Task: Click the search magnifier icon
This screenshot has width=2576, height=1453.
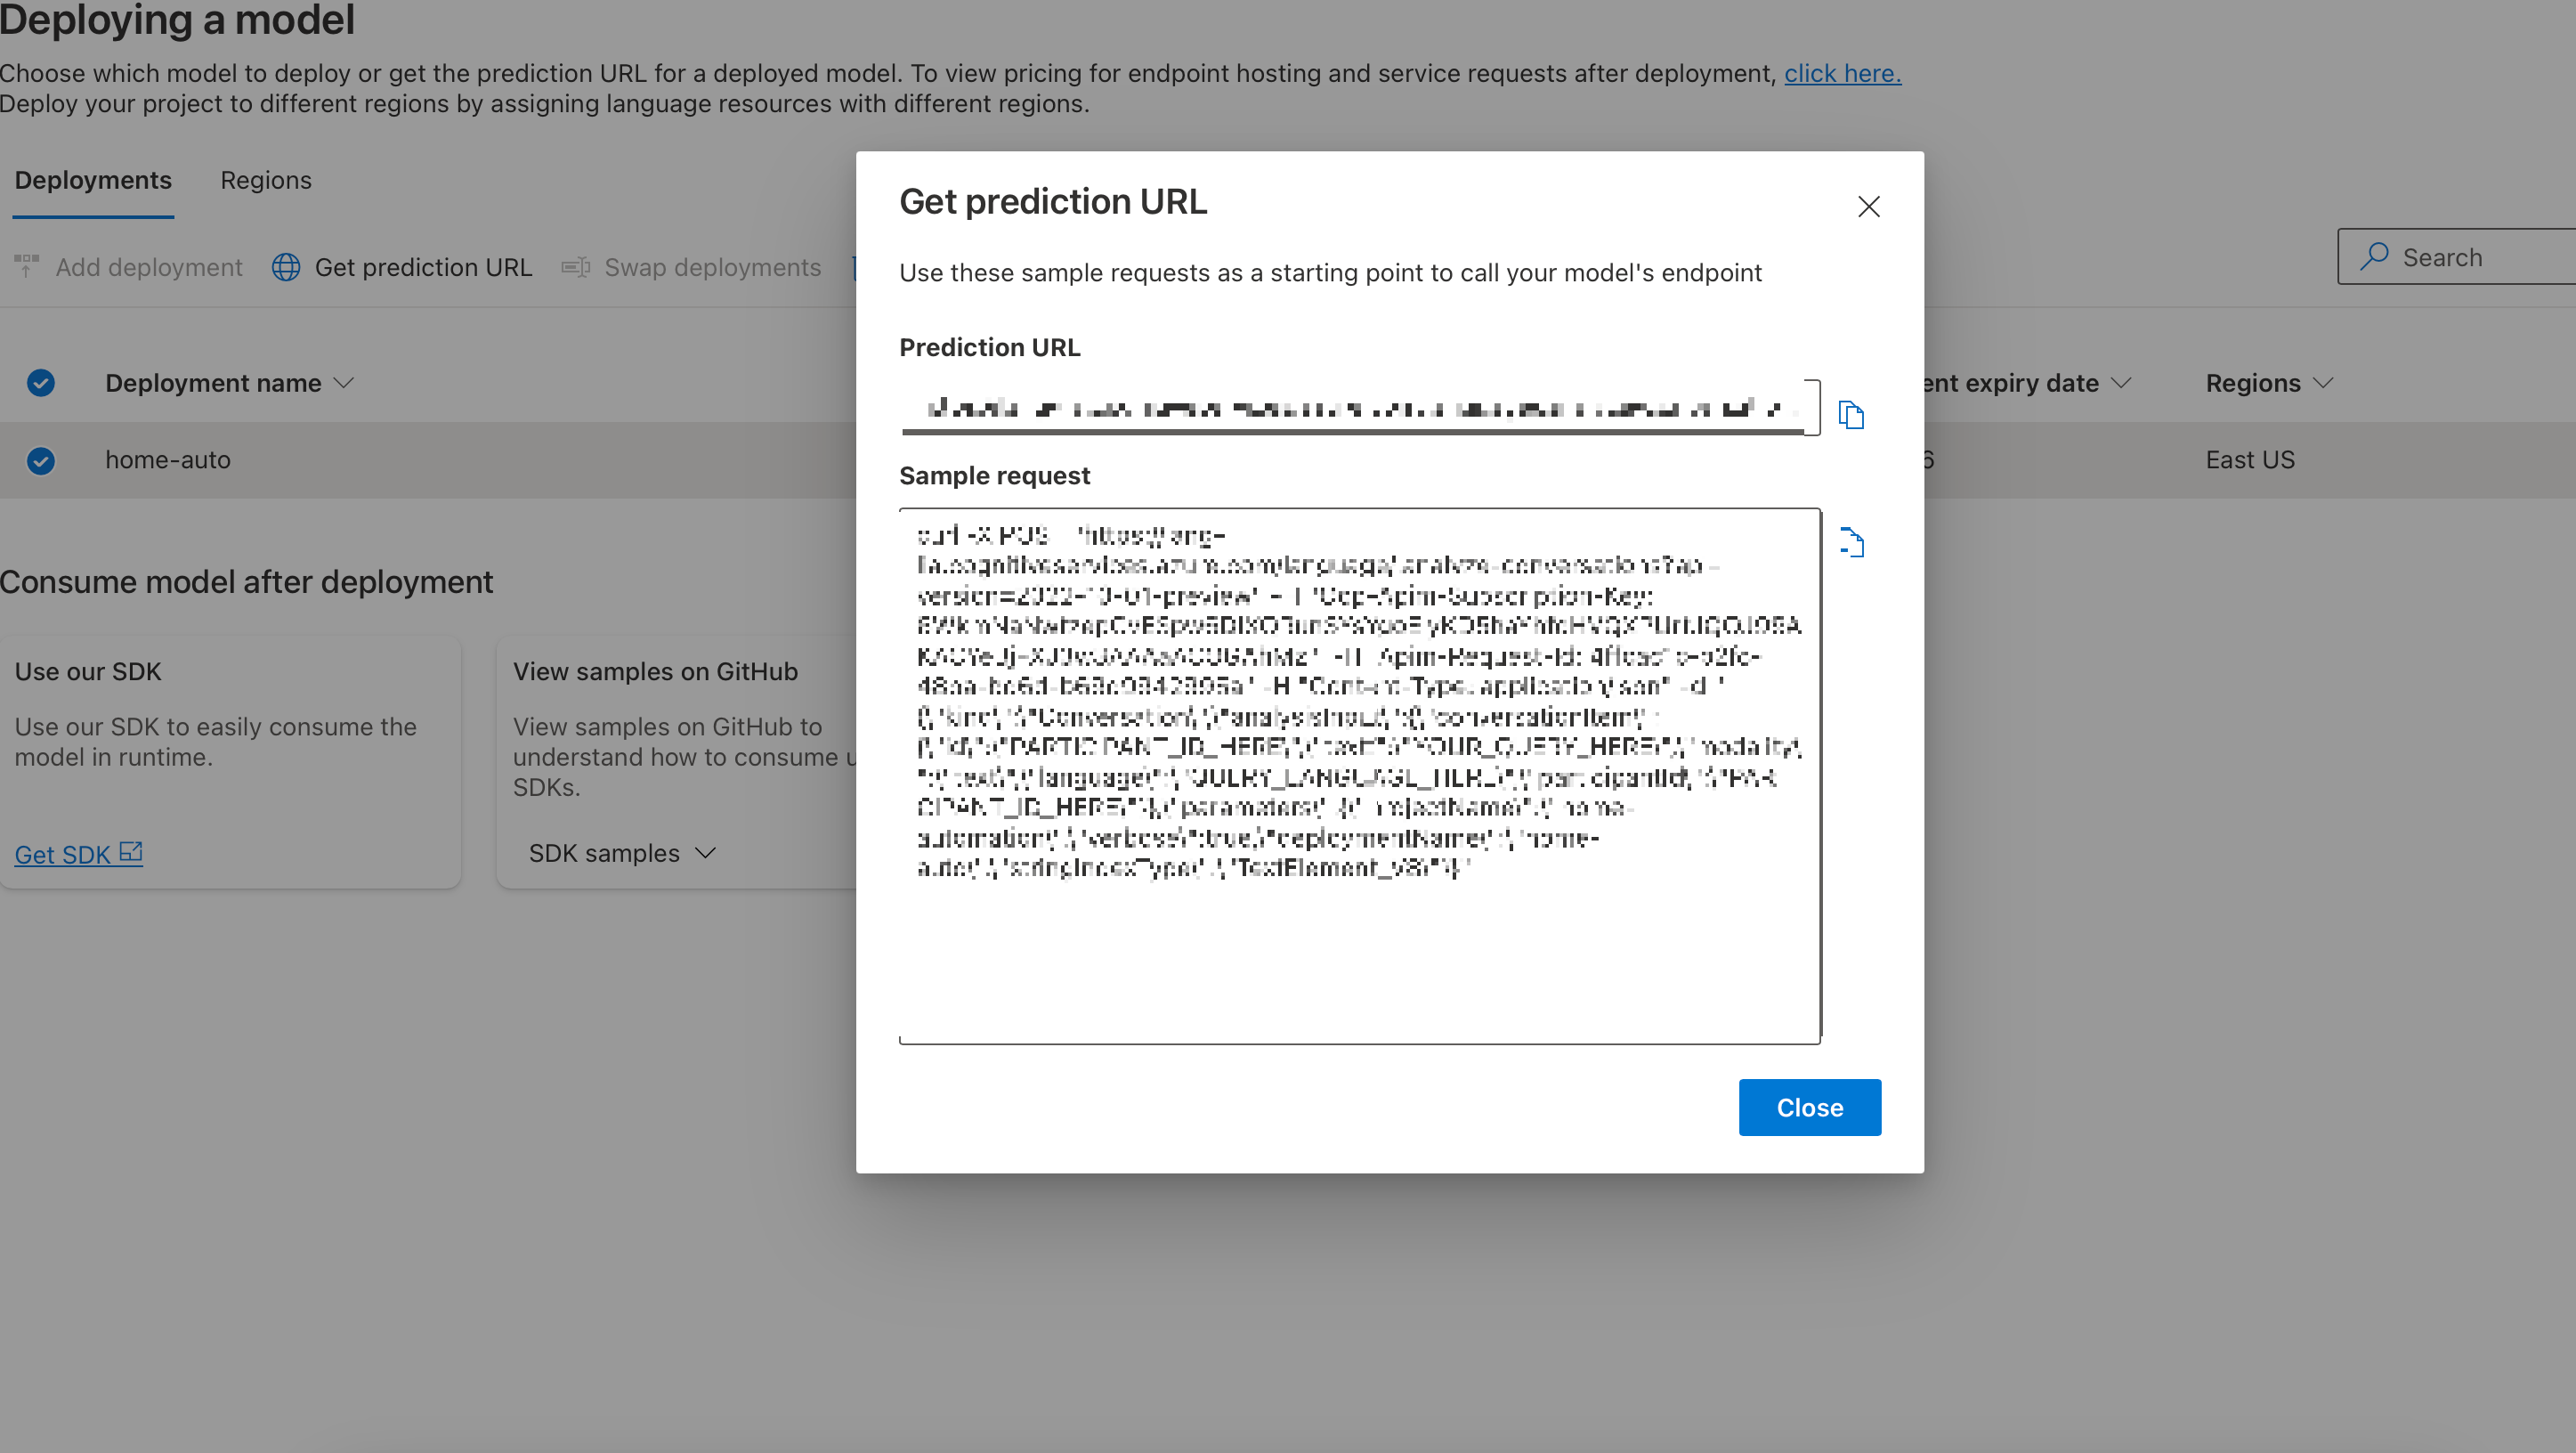Action: (2374, 256)
